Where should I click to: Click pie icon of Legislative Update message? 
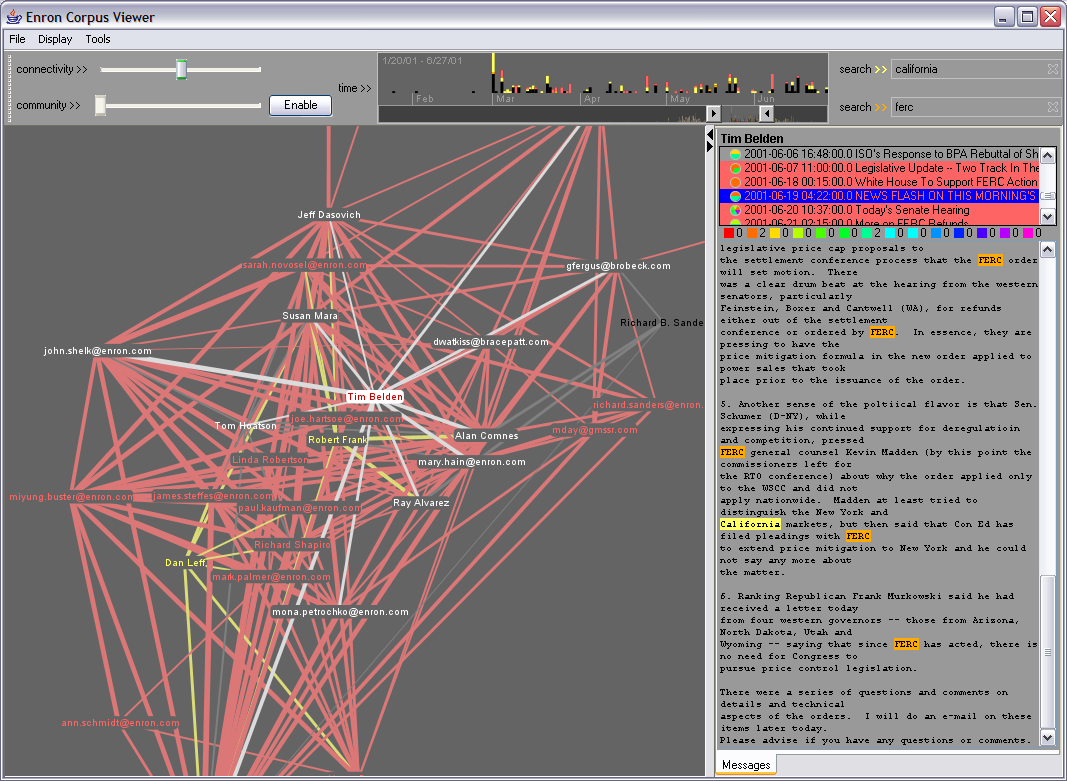click(735, 168)
